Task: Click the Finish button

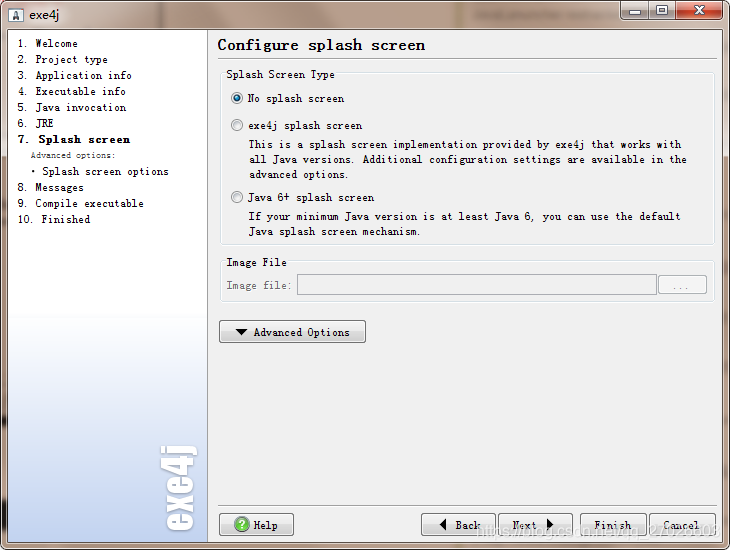Action: (x=613, y=525)
